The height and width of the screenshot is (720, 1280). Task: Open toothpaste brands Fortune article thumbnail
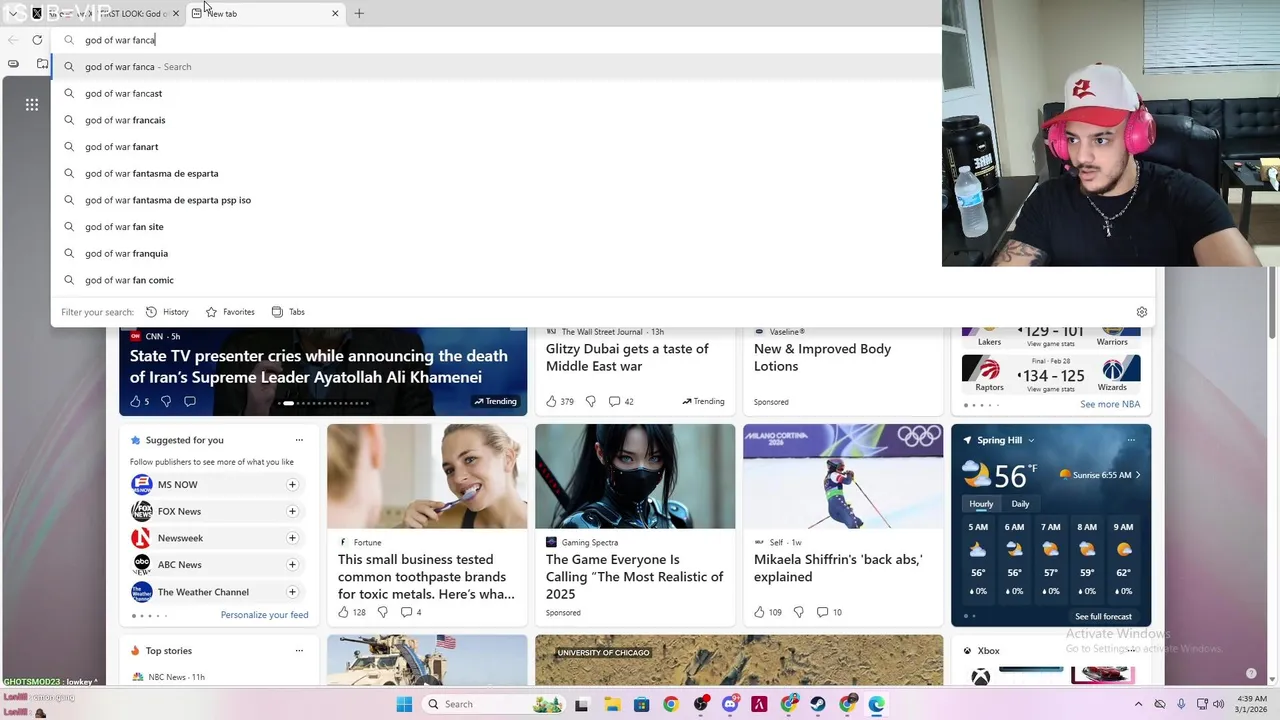(x=427, y=476)
